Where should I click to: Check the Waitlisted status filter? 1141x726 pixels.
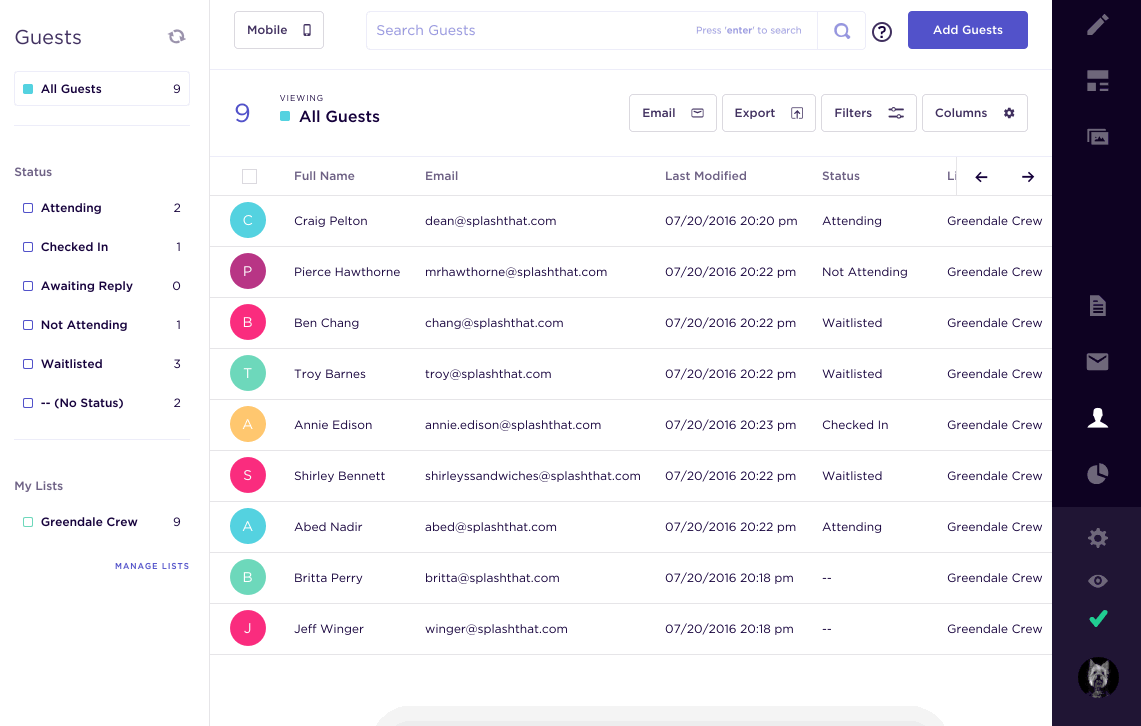pyautogui.click(x=28, y=364)
